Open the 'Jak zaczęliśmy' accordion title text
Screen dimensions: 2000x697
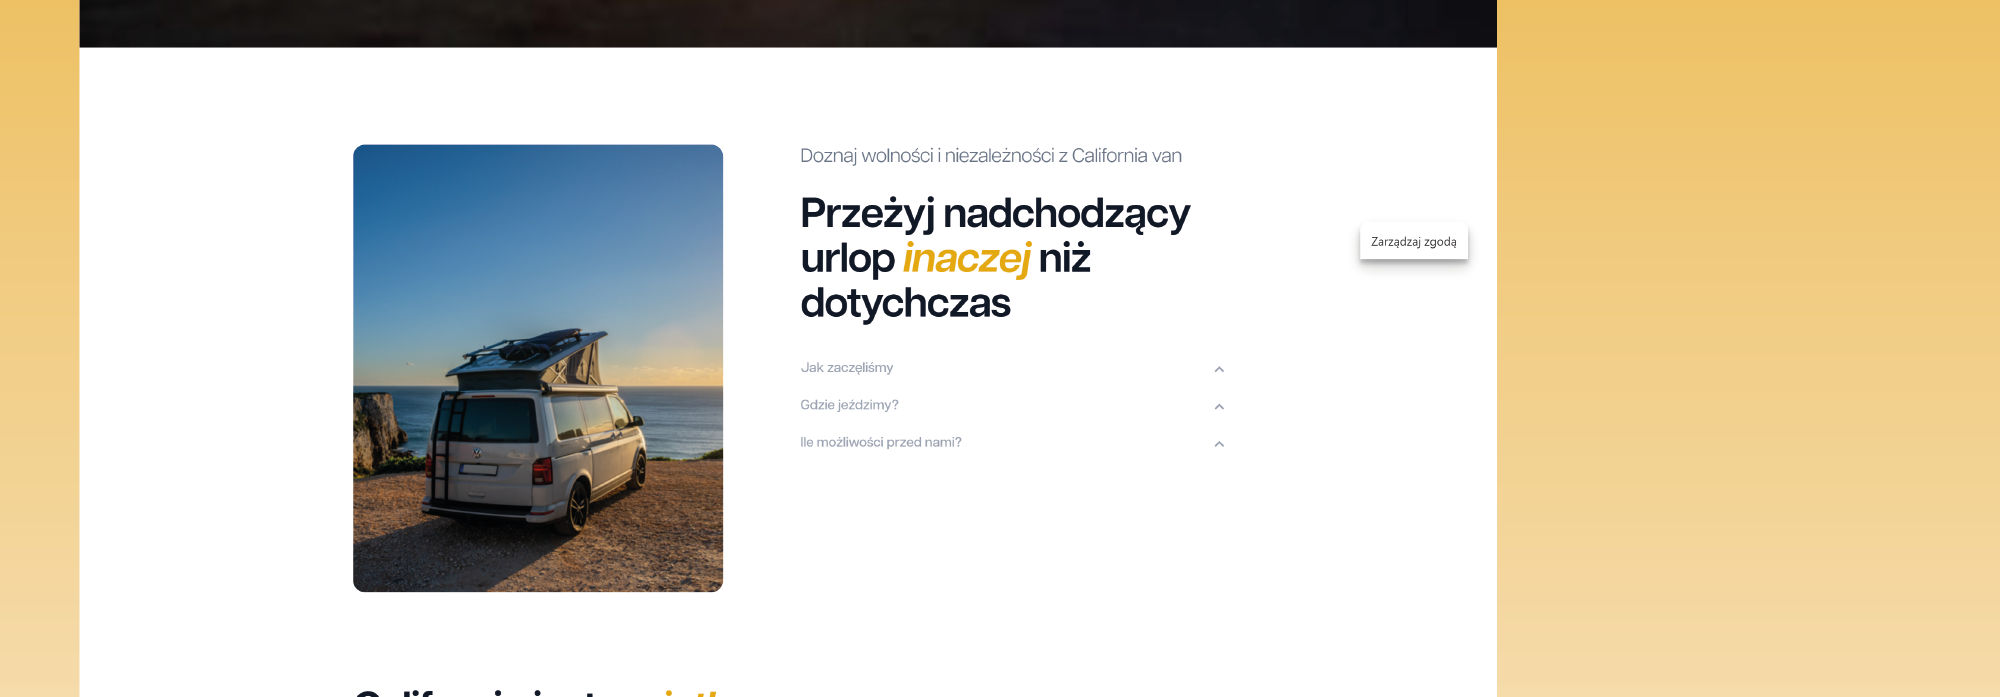click(x=846, y=368)
